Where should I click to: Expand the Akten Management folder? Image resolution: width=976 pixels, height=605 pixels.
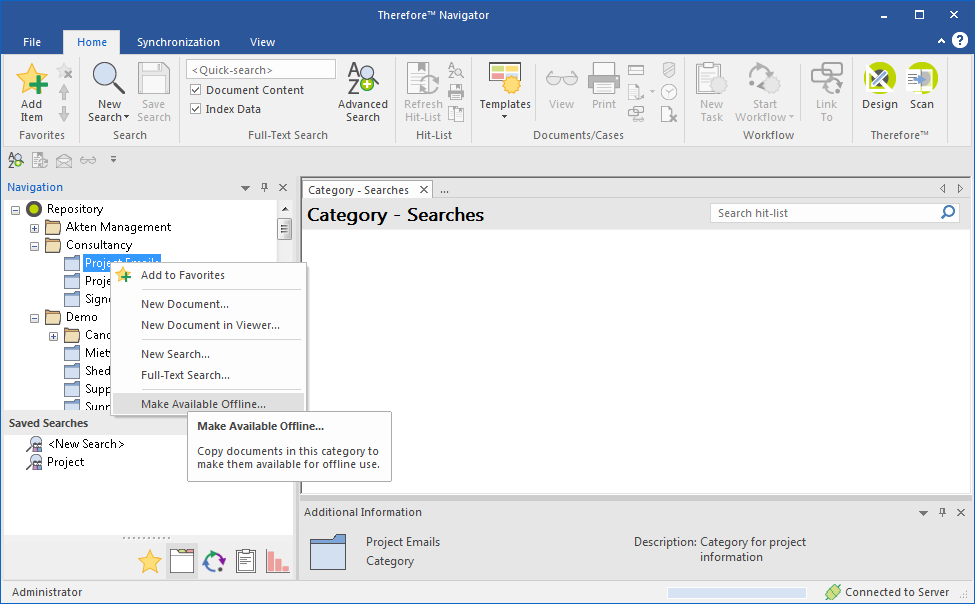click(x=34, y=227)
